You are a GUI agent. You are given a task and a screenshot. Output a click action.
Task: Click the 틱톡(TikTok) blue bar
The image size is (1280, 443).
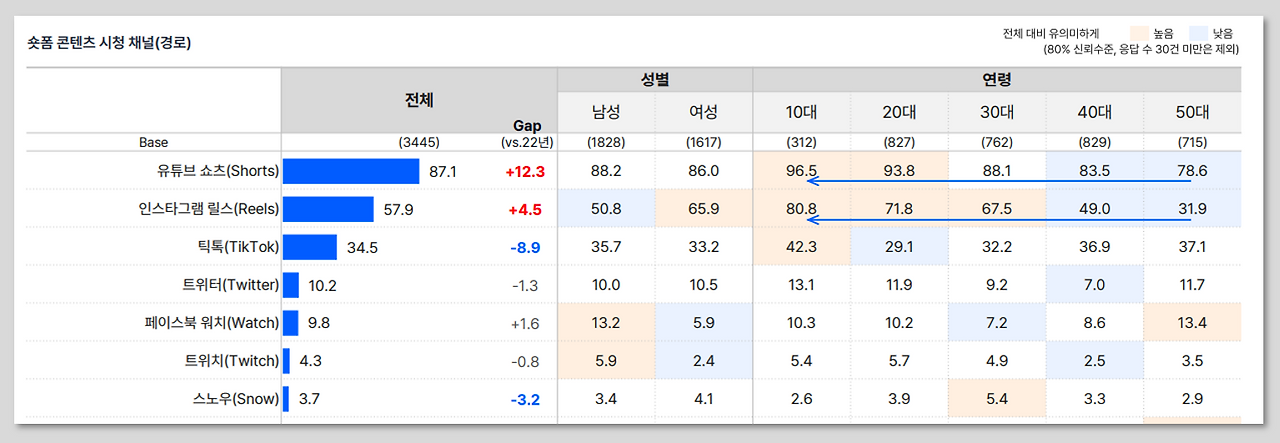tap(310, 247)
